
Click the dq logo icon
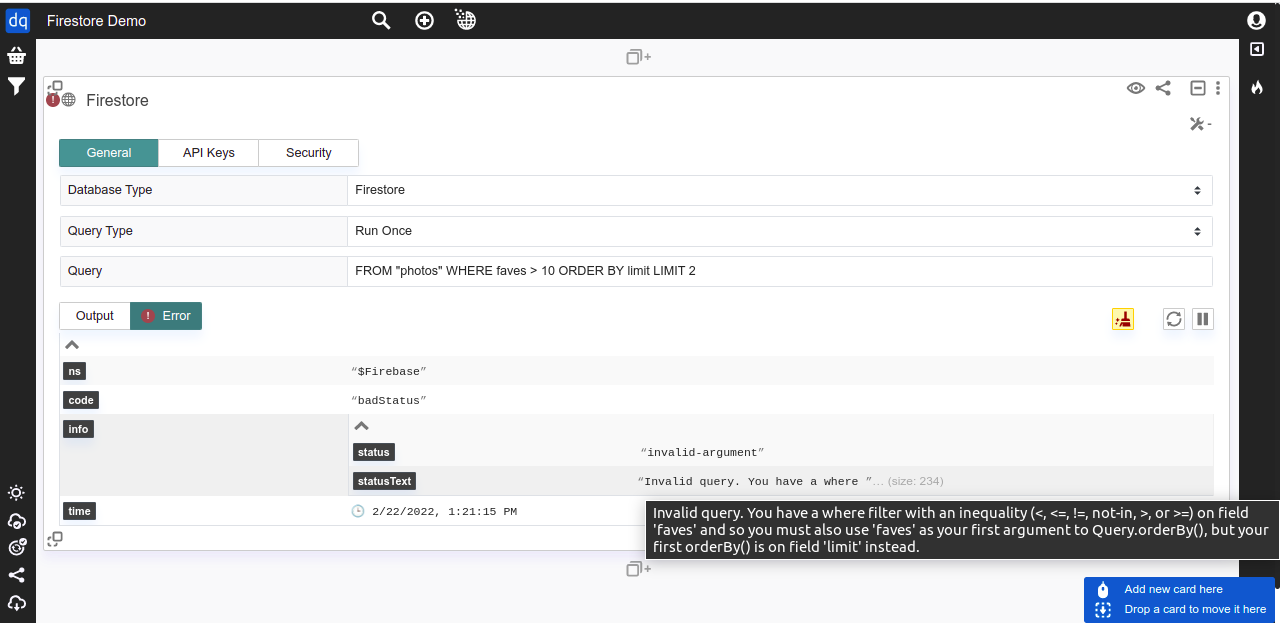point(18,20)
